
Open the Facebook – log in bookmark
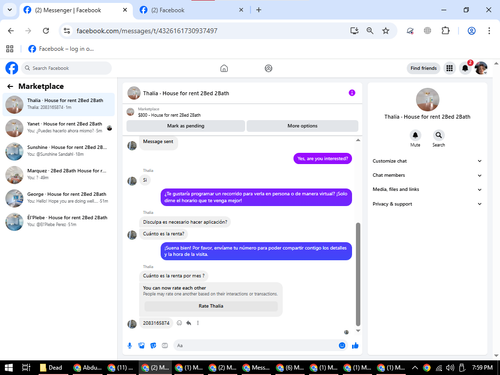[x=61, y=49]
